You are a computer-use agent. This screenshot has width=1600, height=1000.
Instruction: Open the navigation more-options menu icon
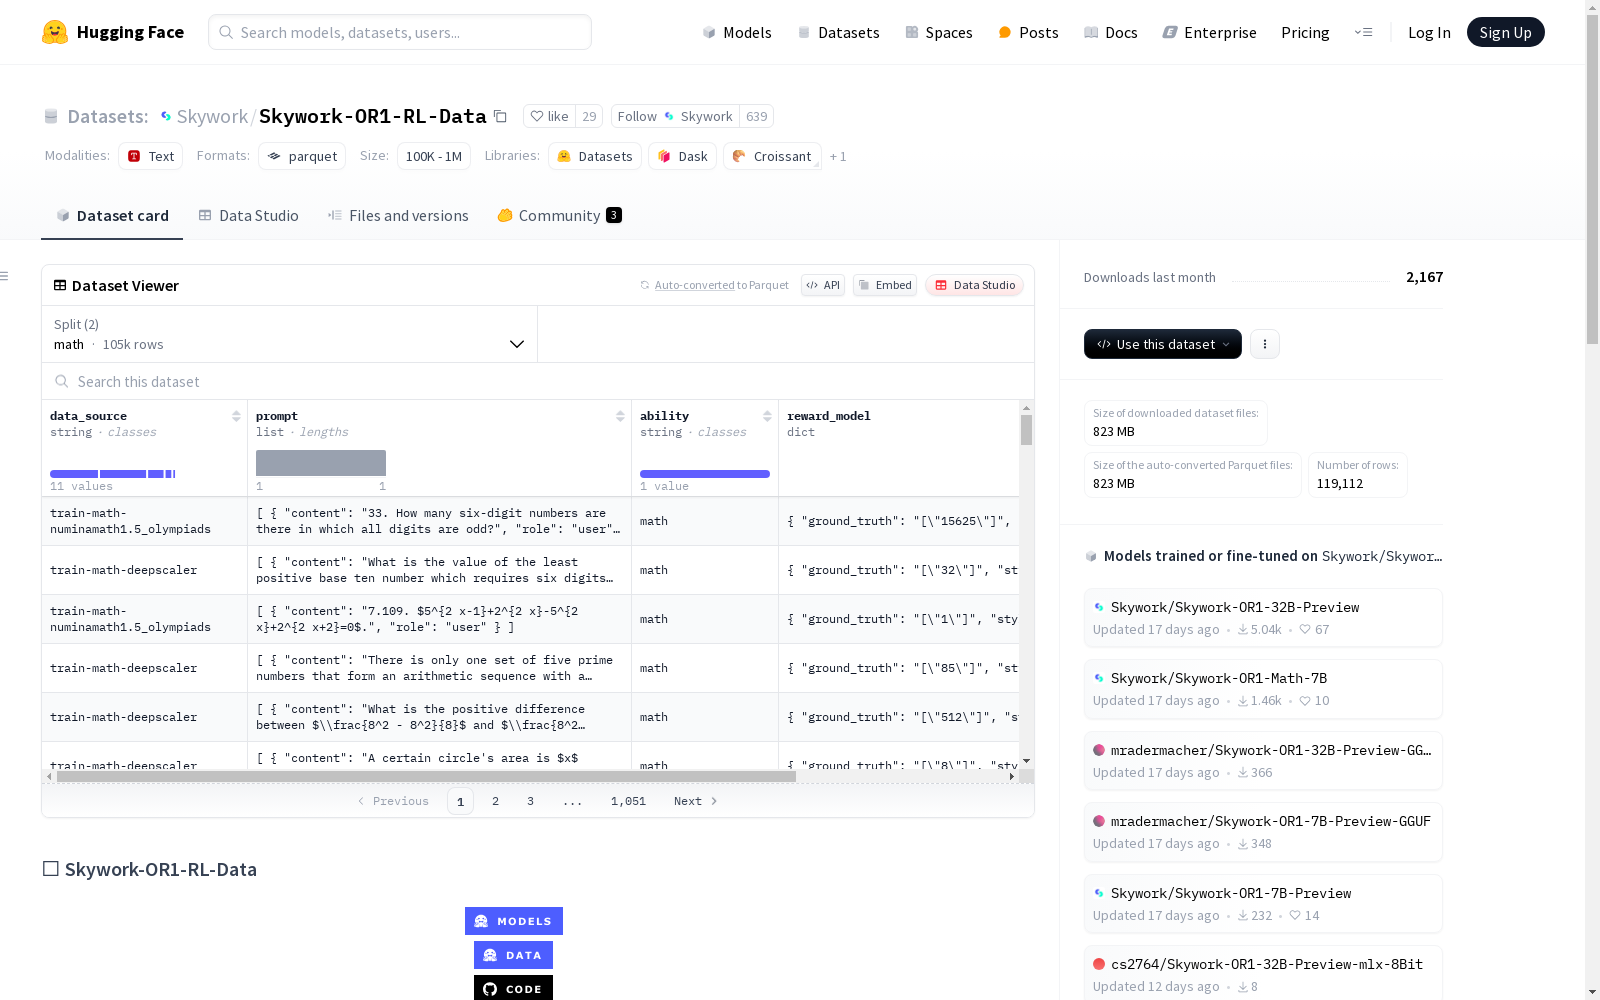[1363, 32]
